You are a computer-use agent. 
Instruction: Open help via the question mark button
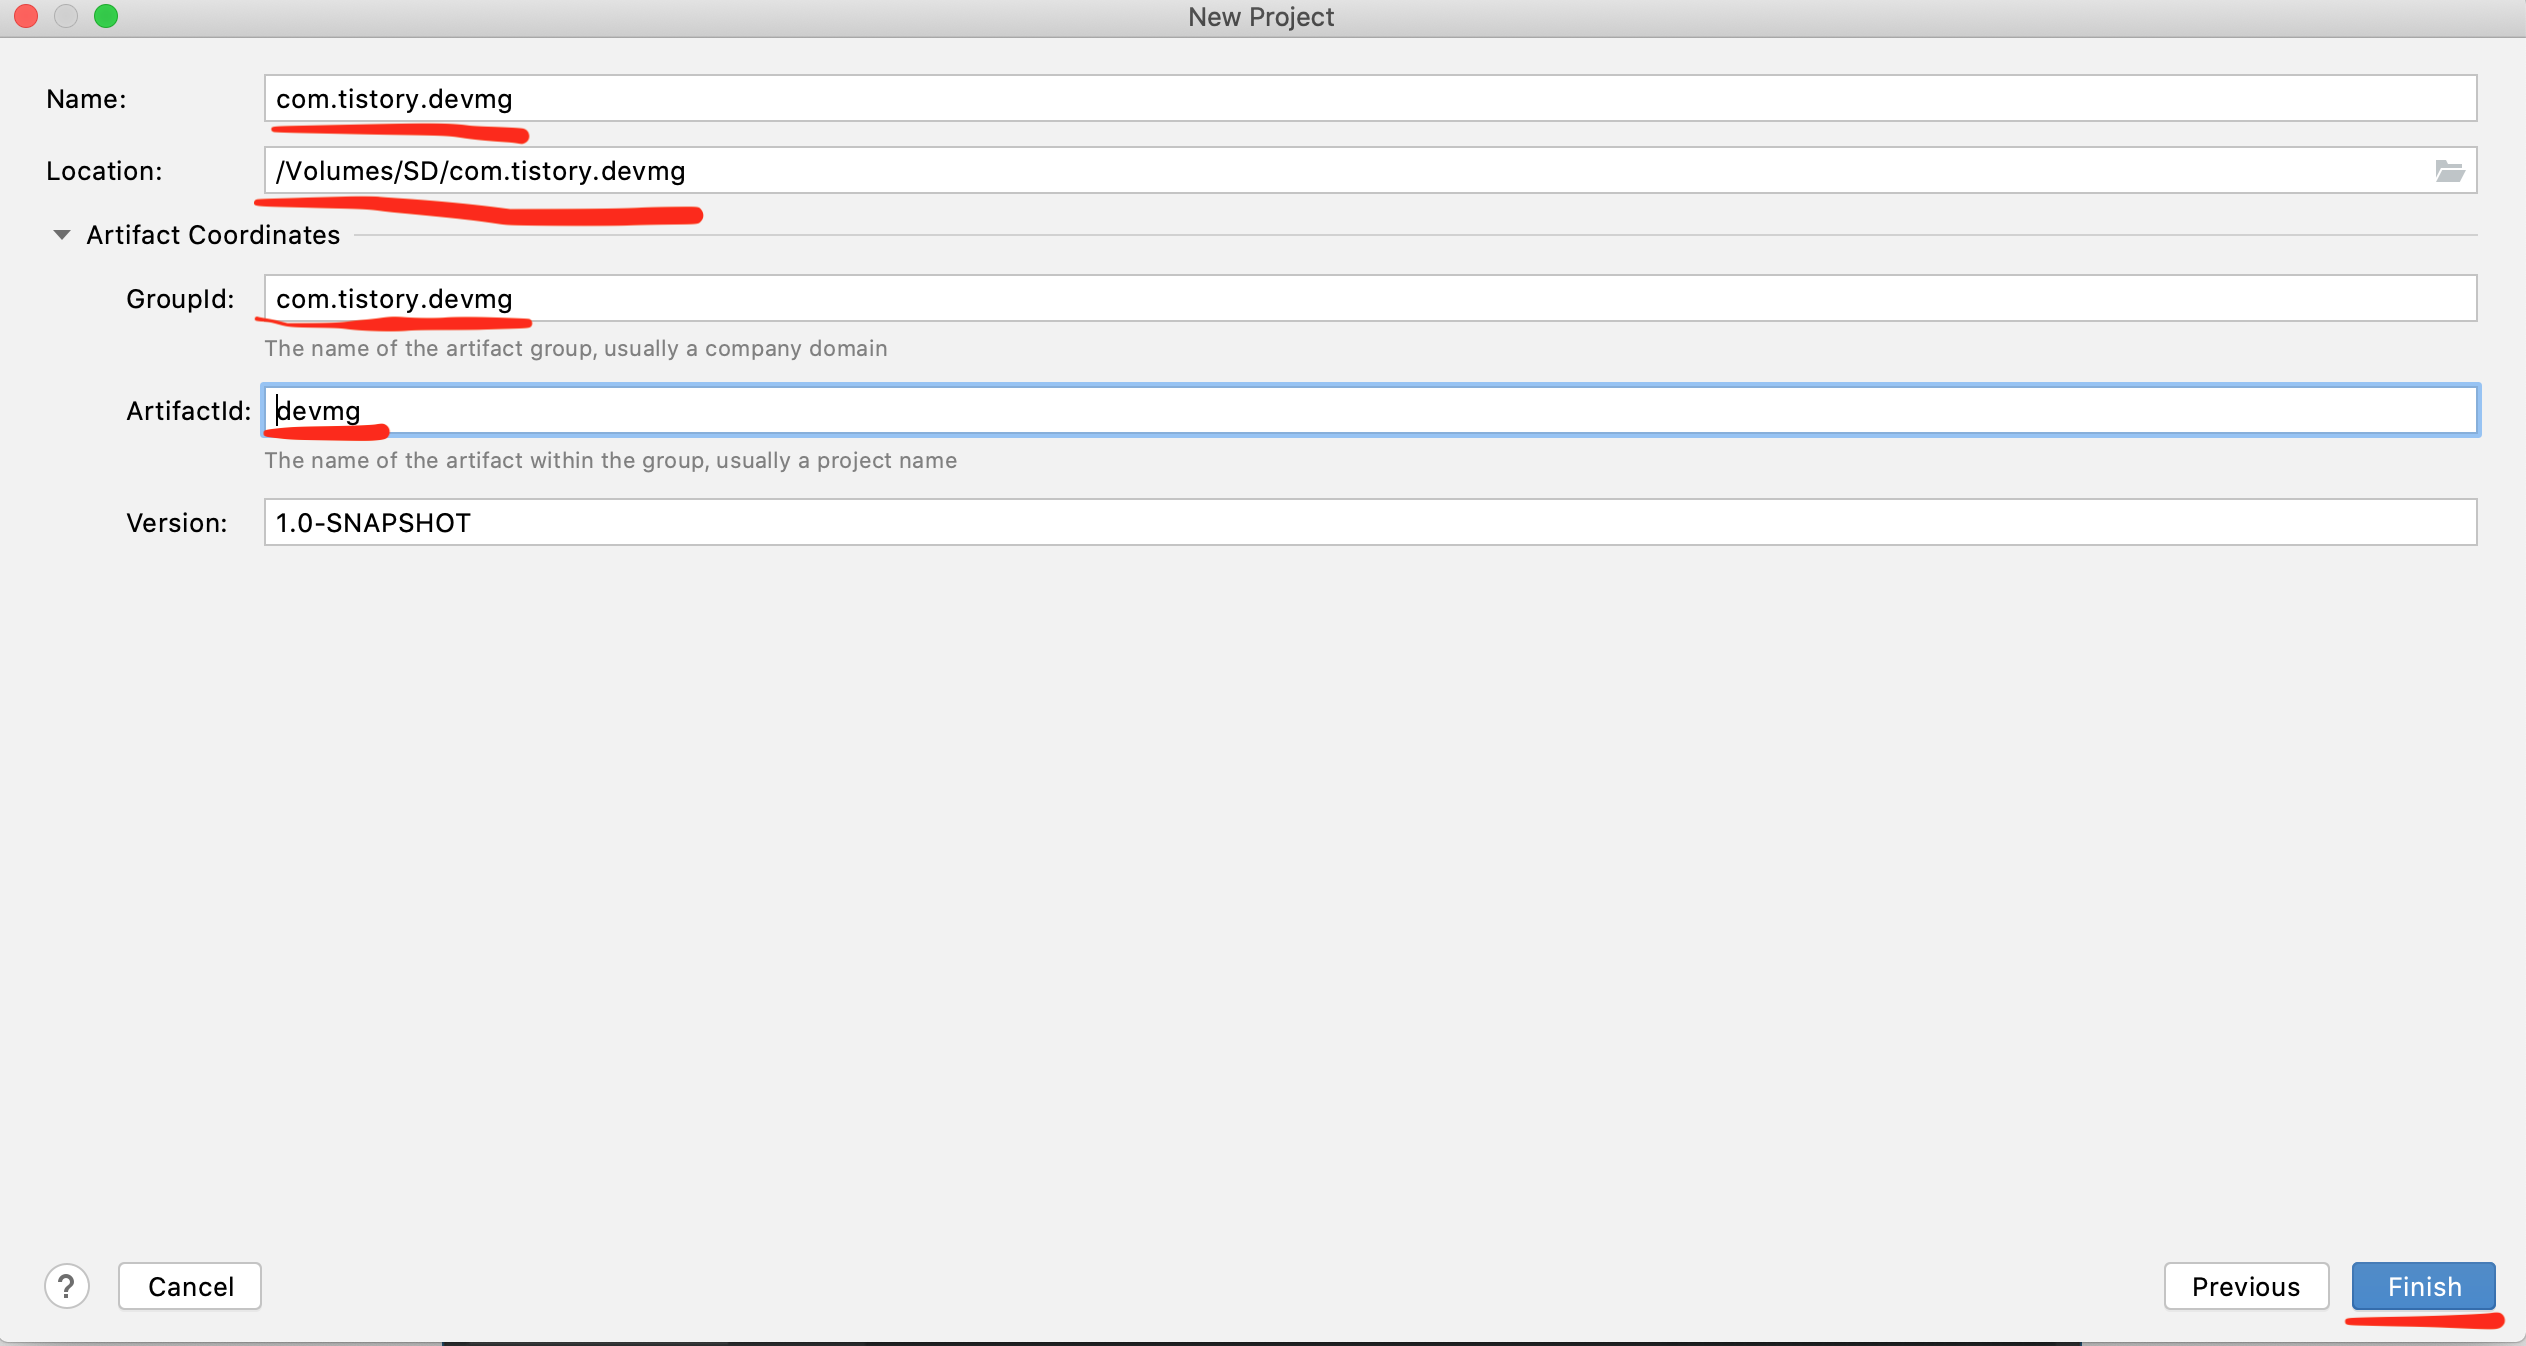(67, 1286)
